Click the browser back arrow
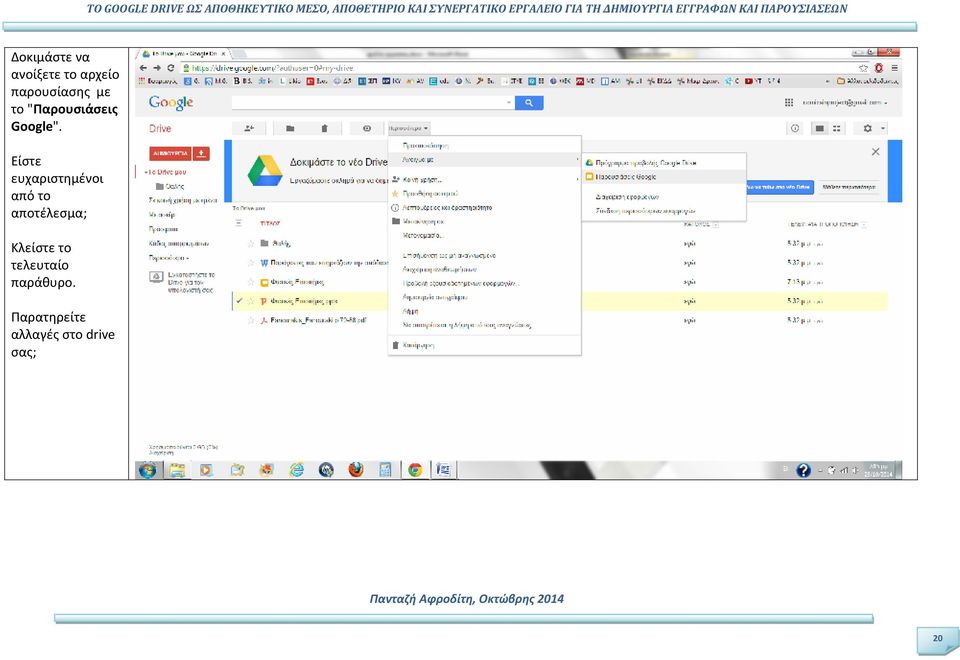Image resolution: width=960 pixels, height=660 pixels. [143, 68]
